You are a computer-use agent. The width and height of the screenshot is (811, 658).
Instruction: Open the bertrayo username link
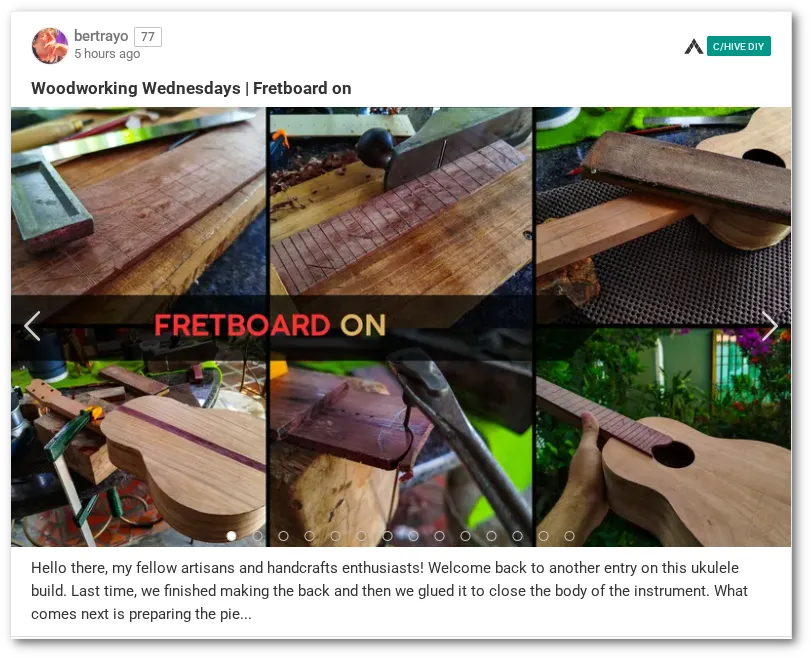point(101,36)
